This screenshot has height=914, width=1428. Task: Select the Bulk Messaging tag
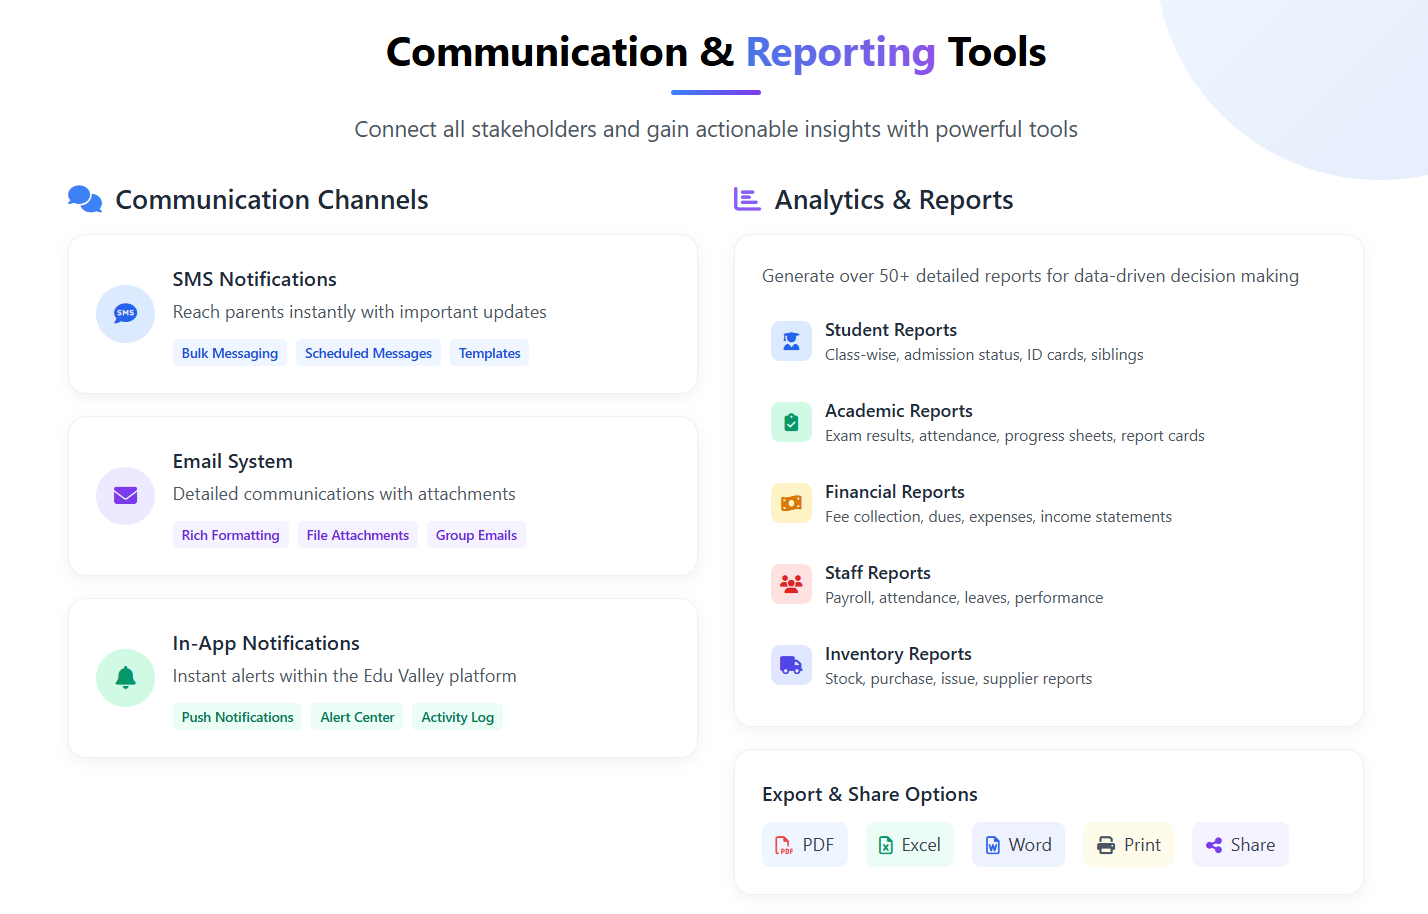(230, 353)
